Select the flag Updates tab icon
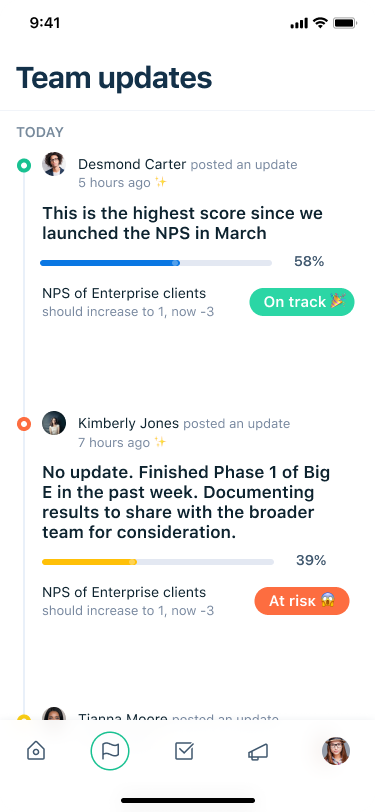Viewport: 375px width, 812px height. pyautogui.click(x=110, y=750)
